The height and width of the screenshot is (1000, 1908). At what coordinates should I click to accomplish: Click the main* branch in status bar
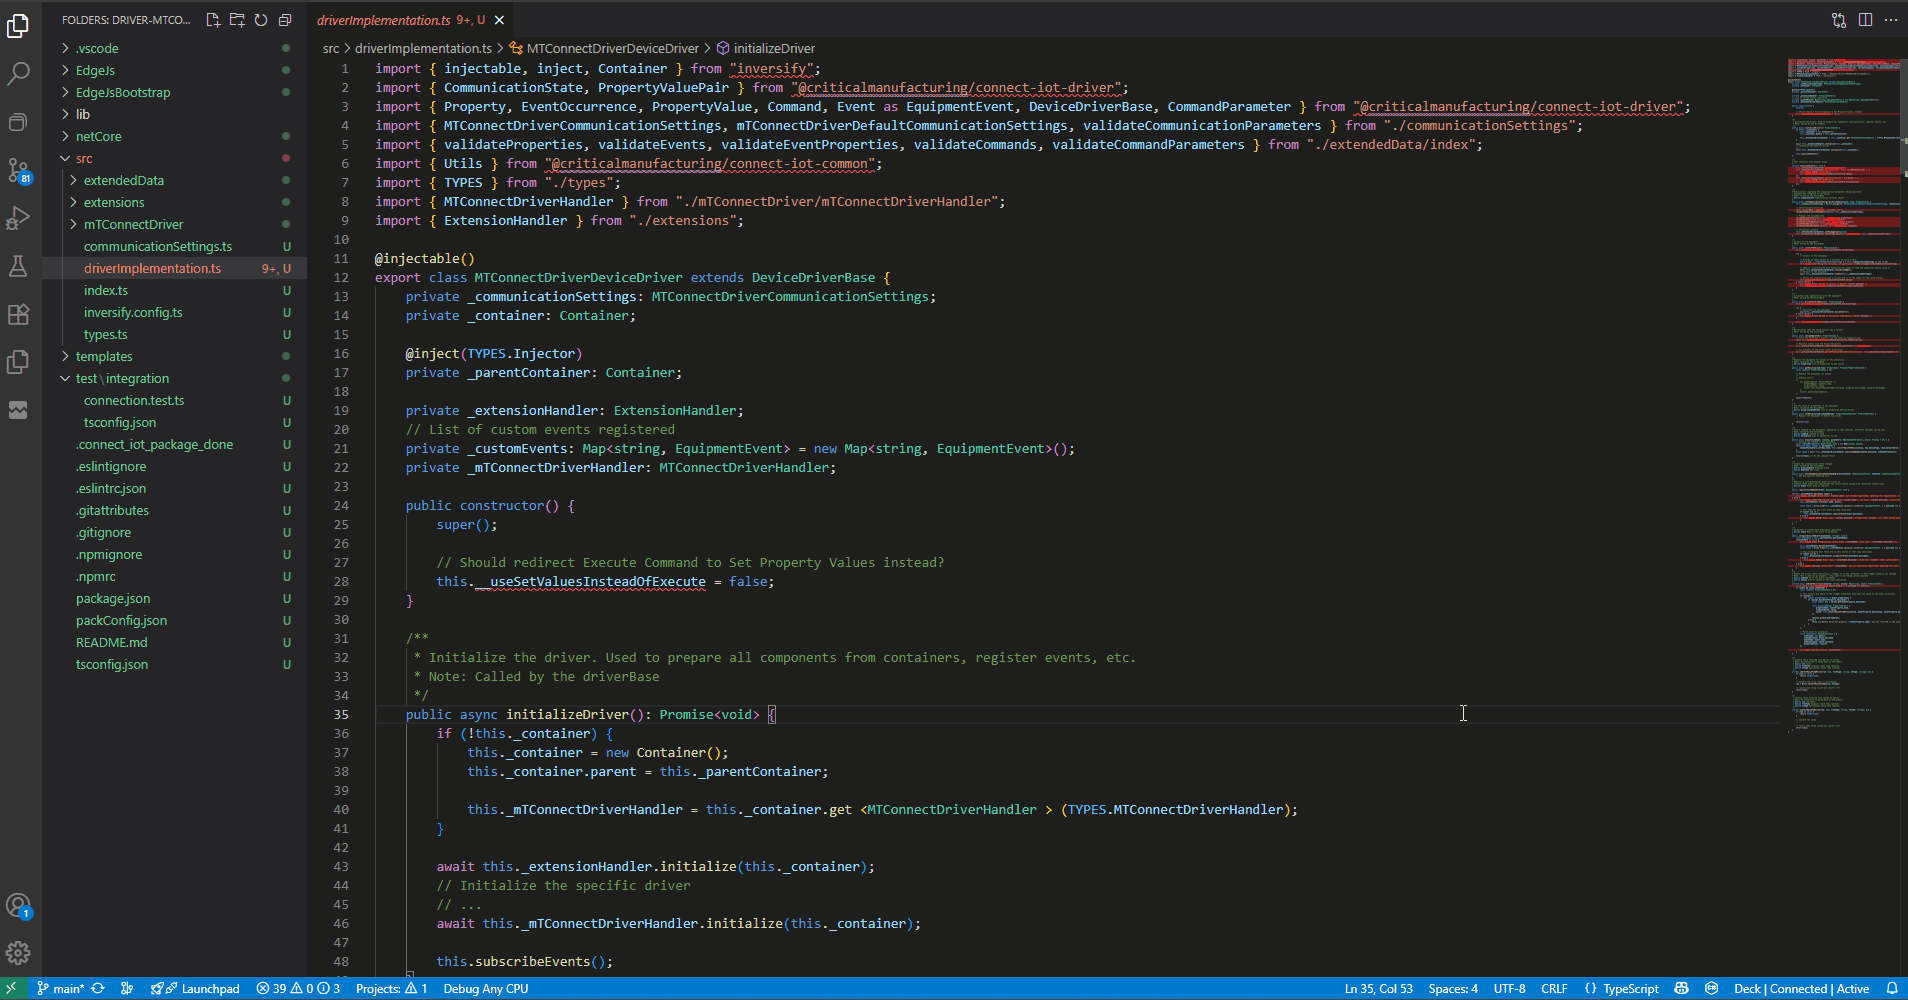tap(61, 988)
